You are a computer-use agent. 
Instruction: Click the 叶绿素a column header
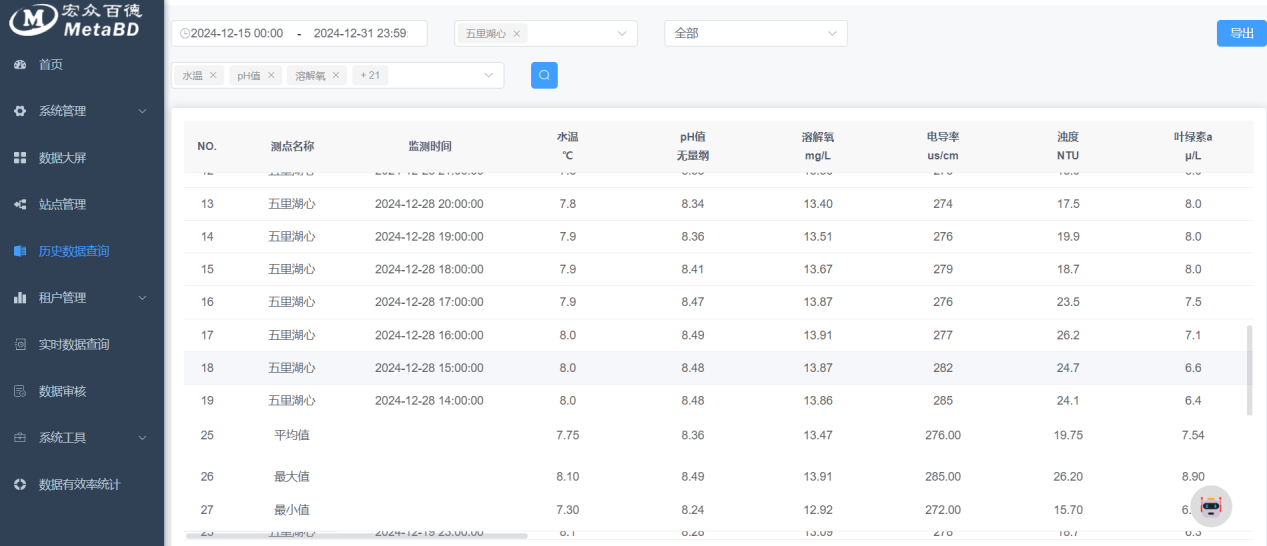pos(1193,146)
